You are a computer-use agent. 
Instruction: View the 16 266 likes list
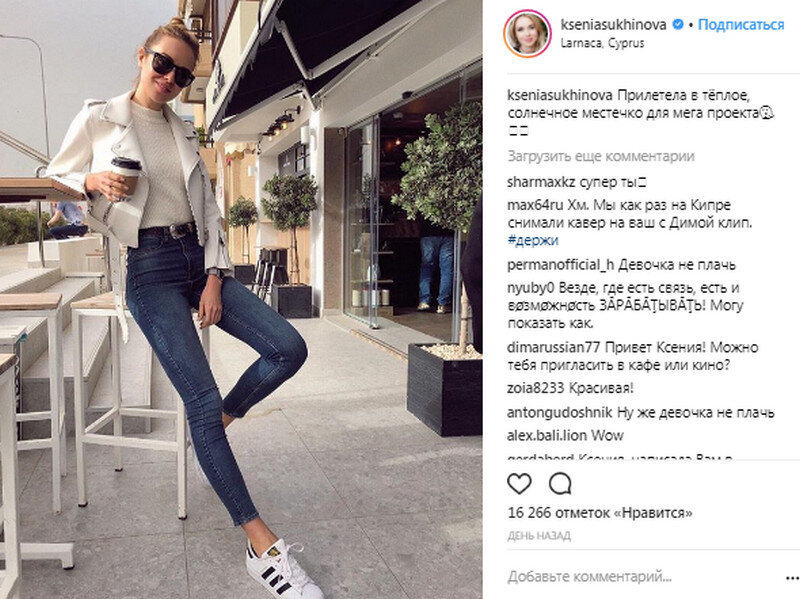click(600, 512)
